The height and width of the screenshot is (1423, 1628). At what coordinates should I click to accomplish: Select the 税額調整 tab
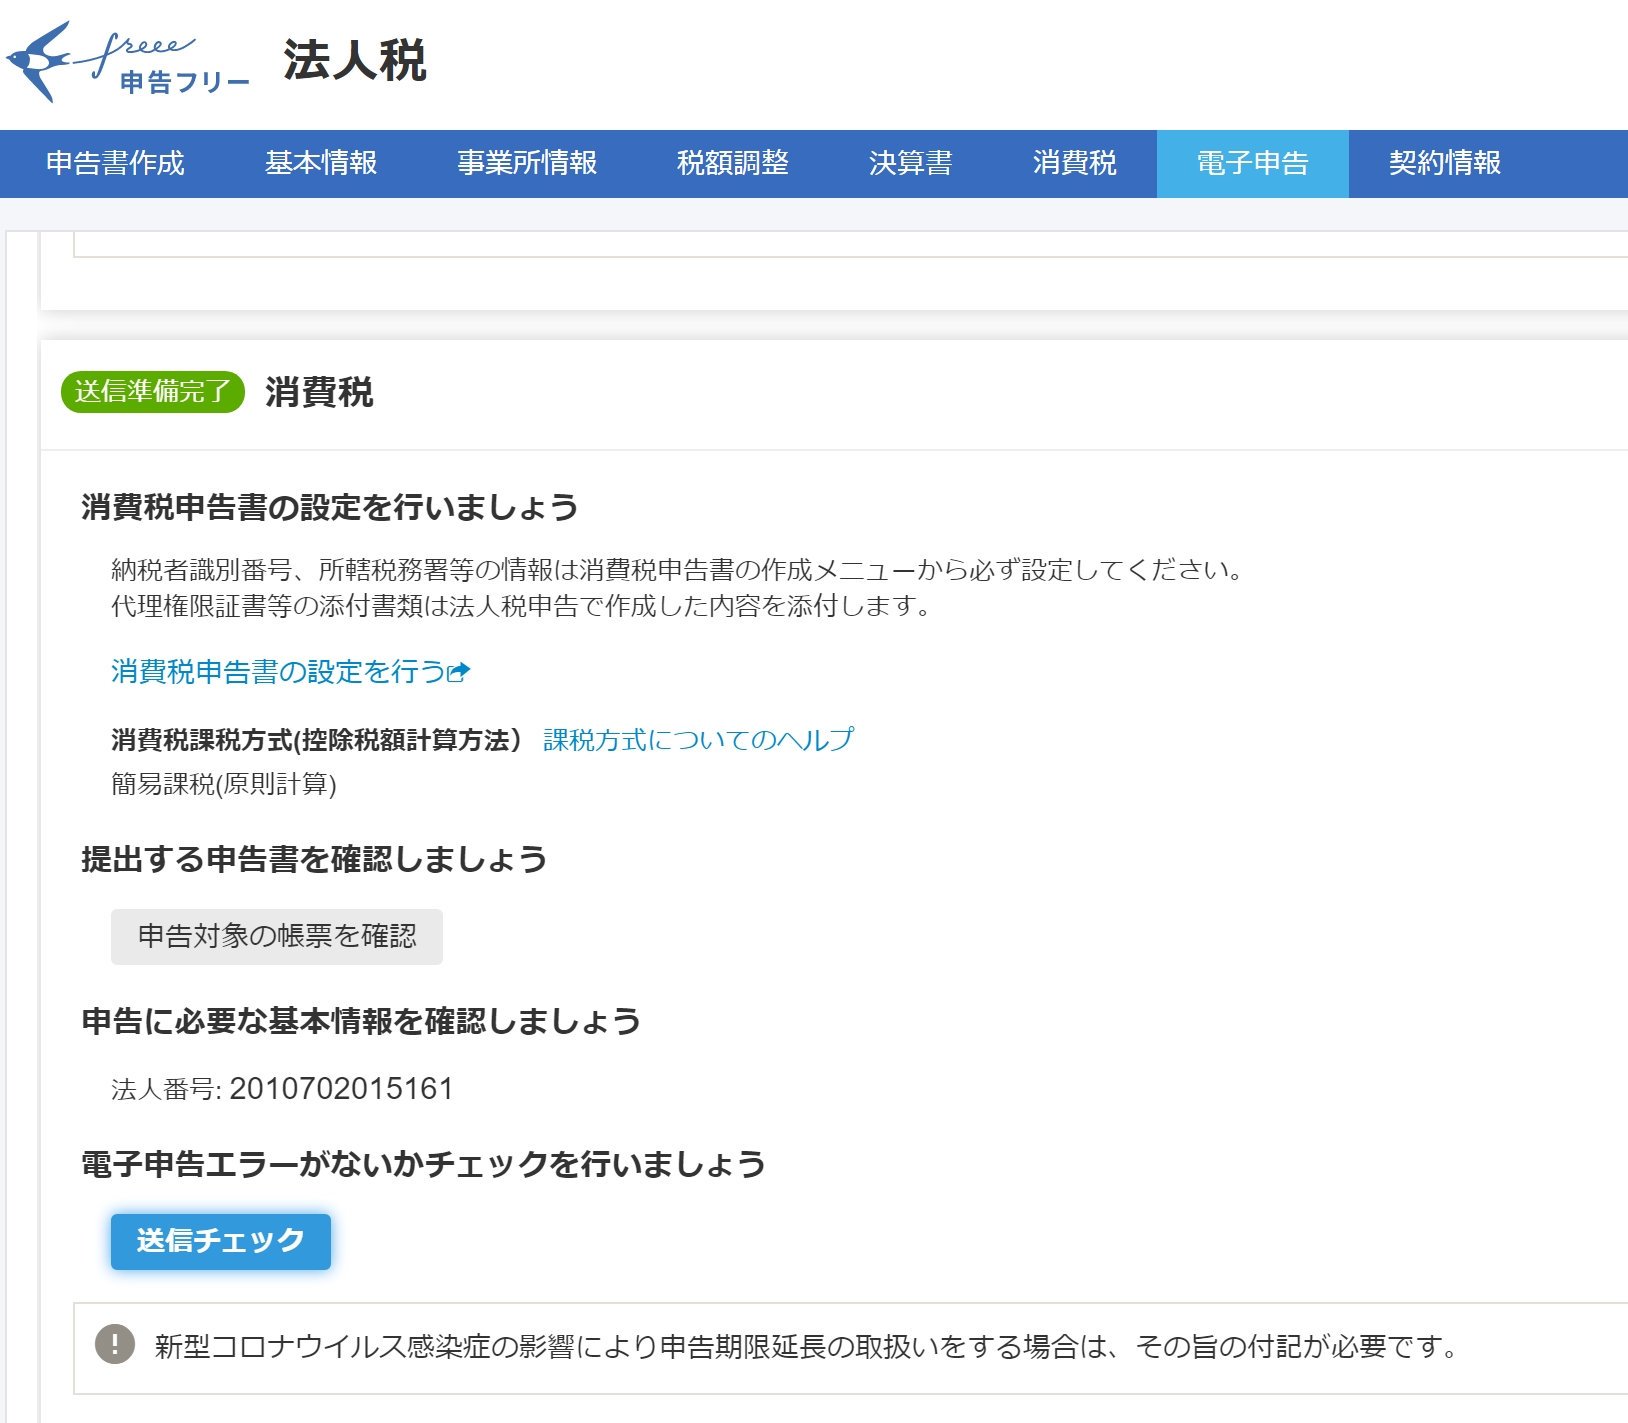[x=732, y=163]
